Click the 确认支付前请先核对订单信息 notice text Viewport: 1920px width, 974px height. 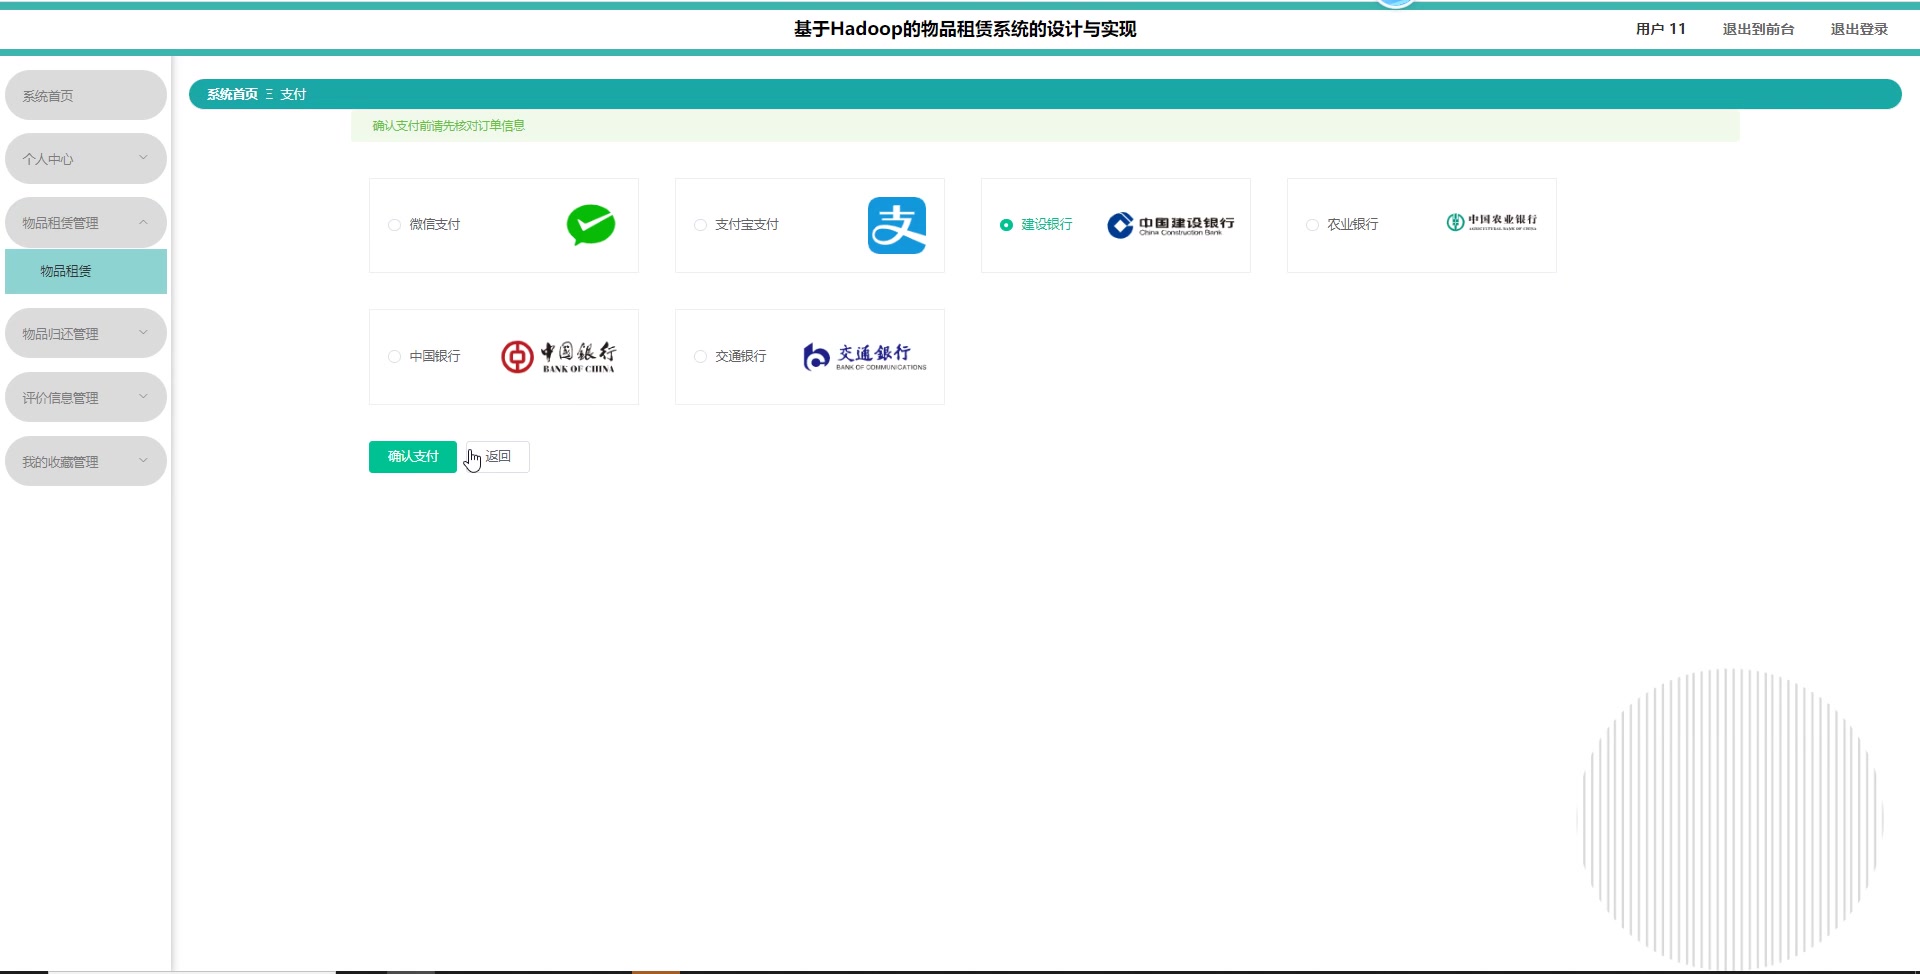tap(449, 126)
